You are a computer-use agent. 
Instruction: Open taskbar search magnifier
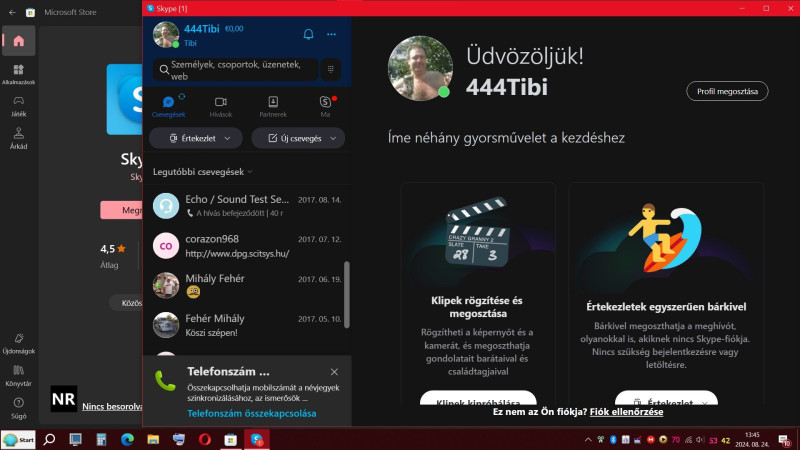pyautogui.click(x=49, y=439)
